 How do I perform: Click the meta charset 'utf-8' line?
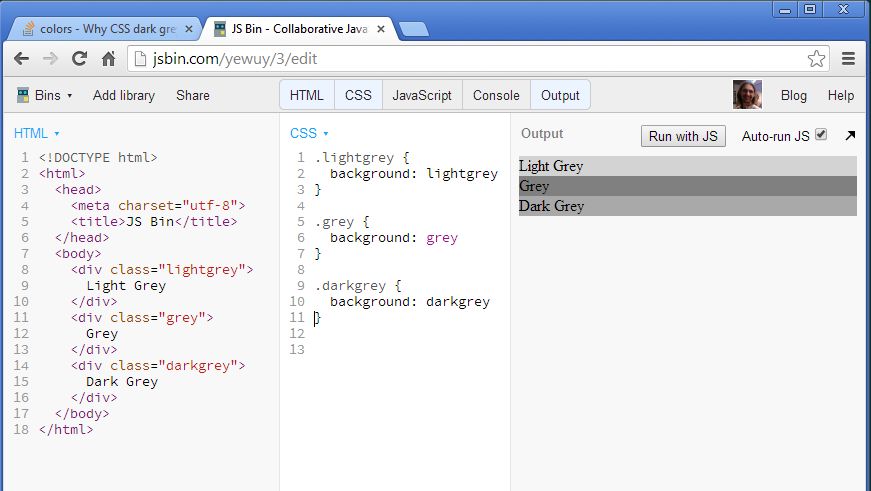tap(158, 206)
